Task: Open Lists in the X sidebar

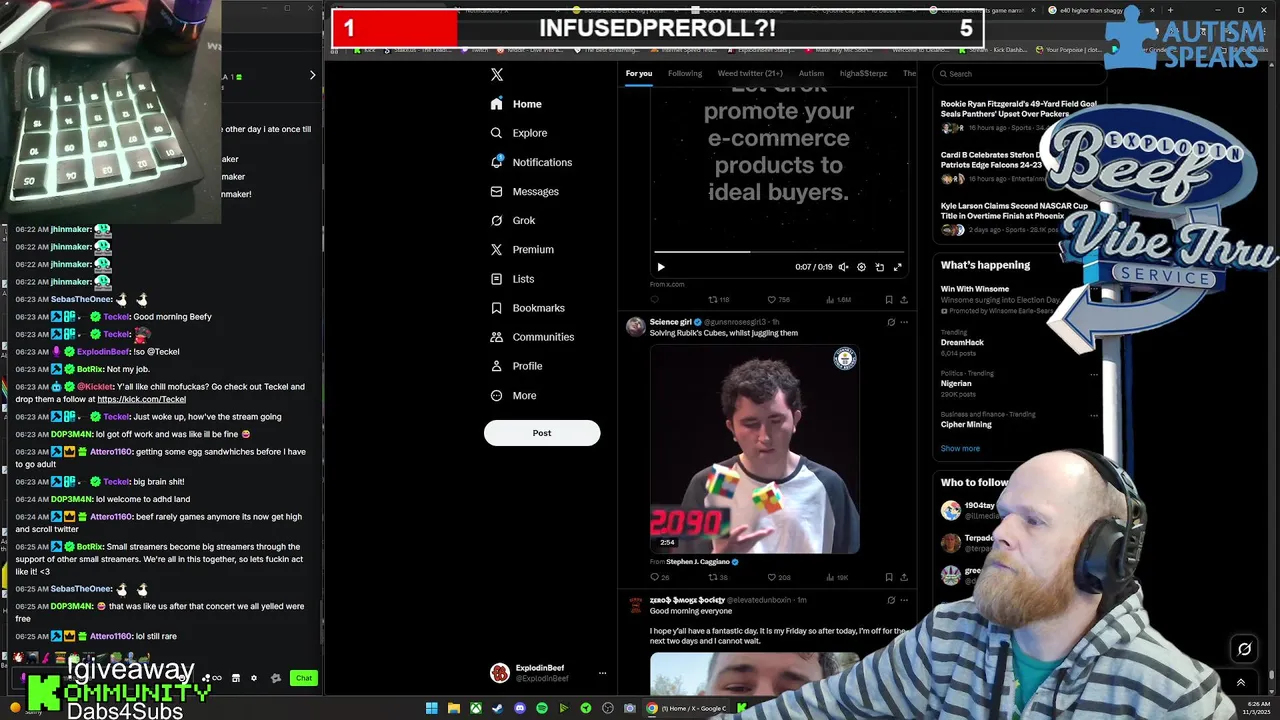Action: coord(512,279)
